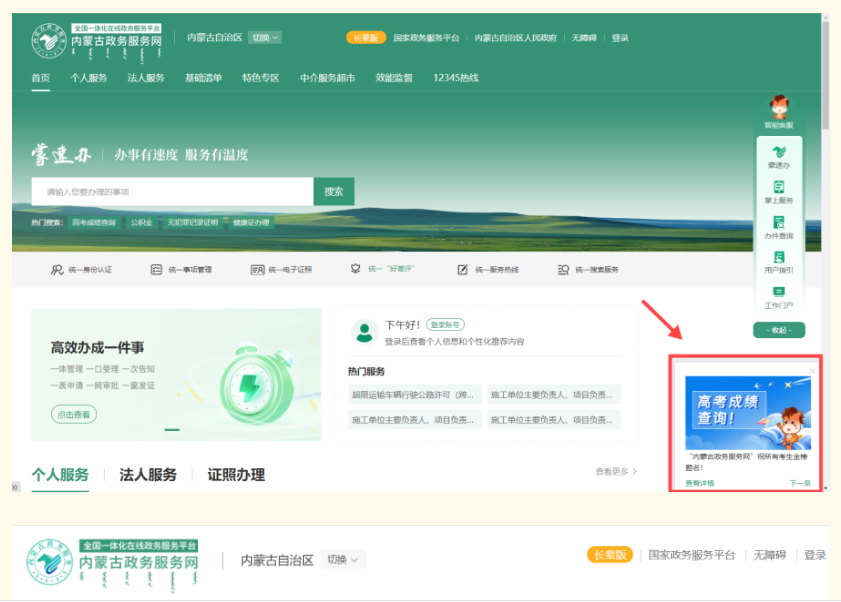Click the 智能客服 mascot icon

pos(778,108)
